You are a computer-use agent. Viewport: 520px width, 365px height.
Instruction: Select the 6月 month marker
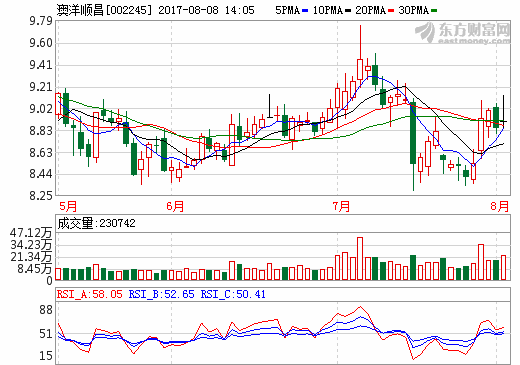pyautogui.click(x=175, y=206)
